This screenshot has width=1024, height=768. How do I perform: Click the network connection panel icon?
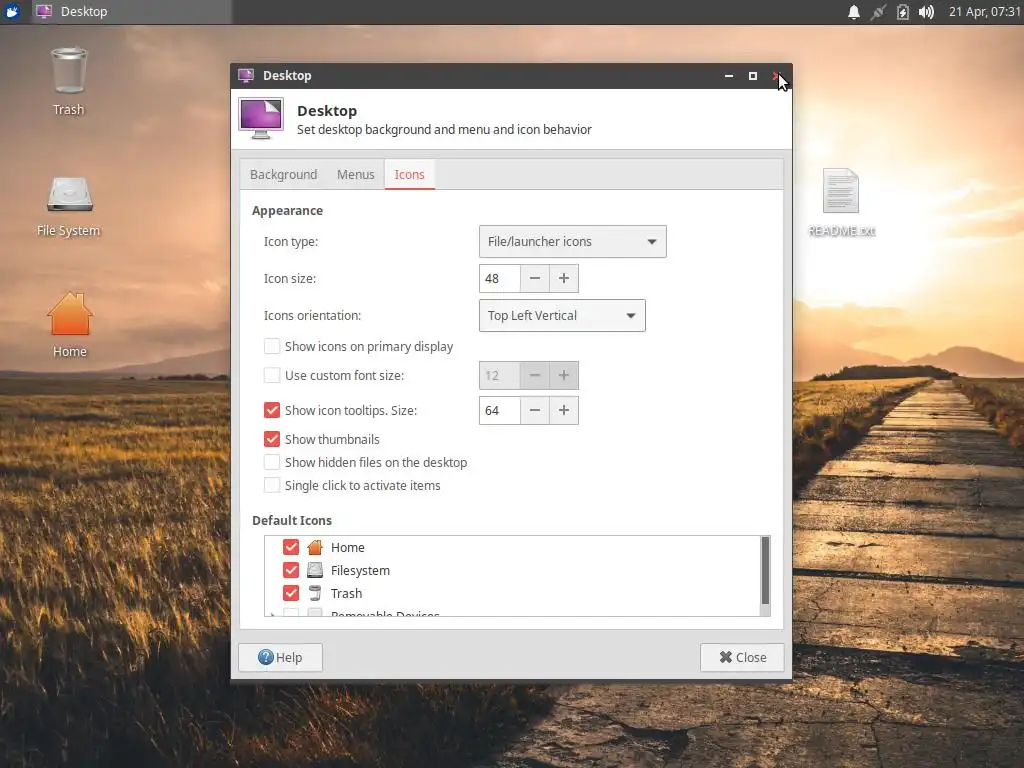[878, 12]
